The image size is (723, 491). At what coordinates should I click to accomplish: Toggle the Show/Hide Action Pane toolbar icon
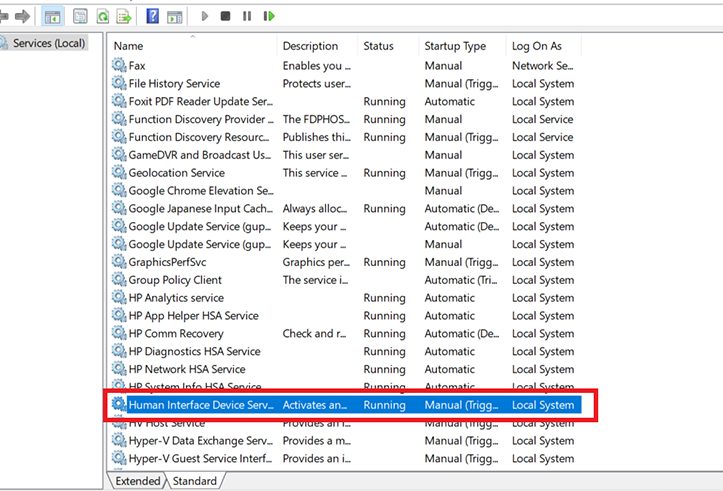coord(175,17)
